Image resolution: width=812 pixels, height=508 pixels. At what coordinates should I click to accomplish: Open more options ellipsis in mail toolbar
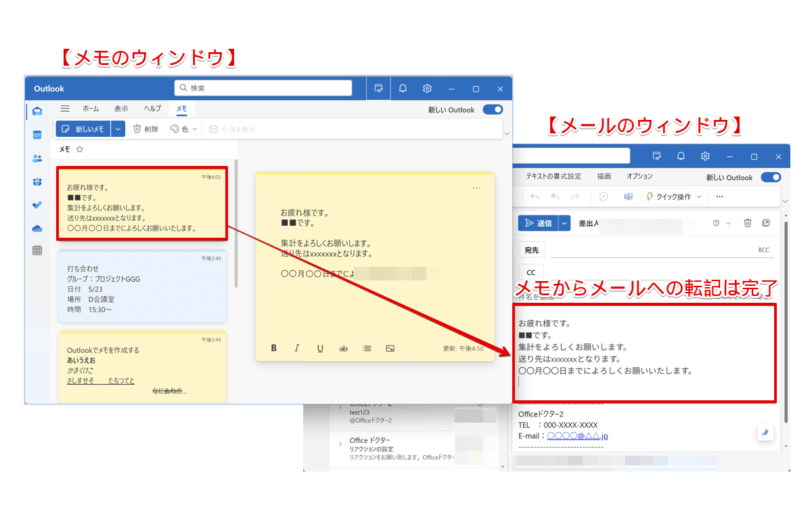click(719, 197)
